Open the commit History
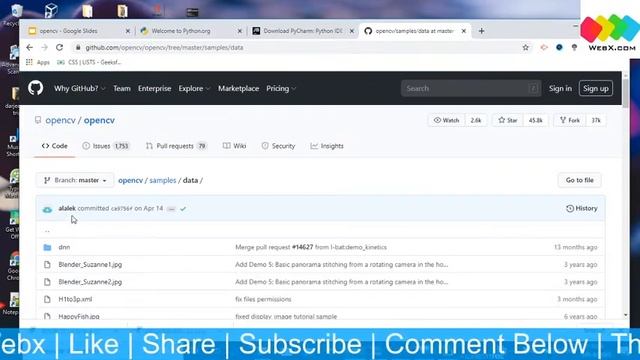Image resolution: width=640 pixels, height=360 pixels. point(582,208)
